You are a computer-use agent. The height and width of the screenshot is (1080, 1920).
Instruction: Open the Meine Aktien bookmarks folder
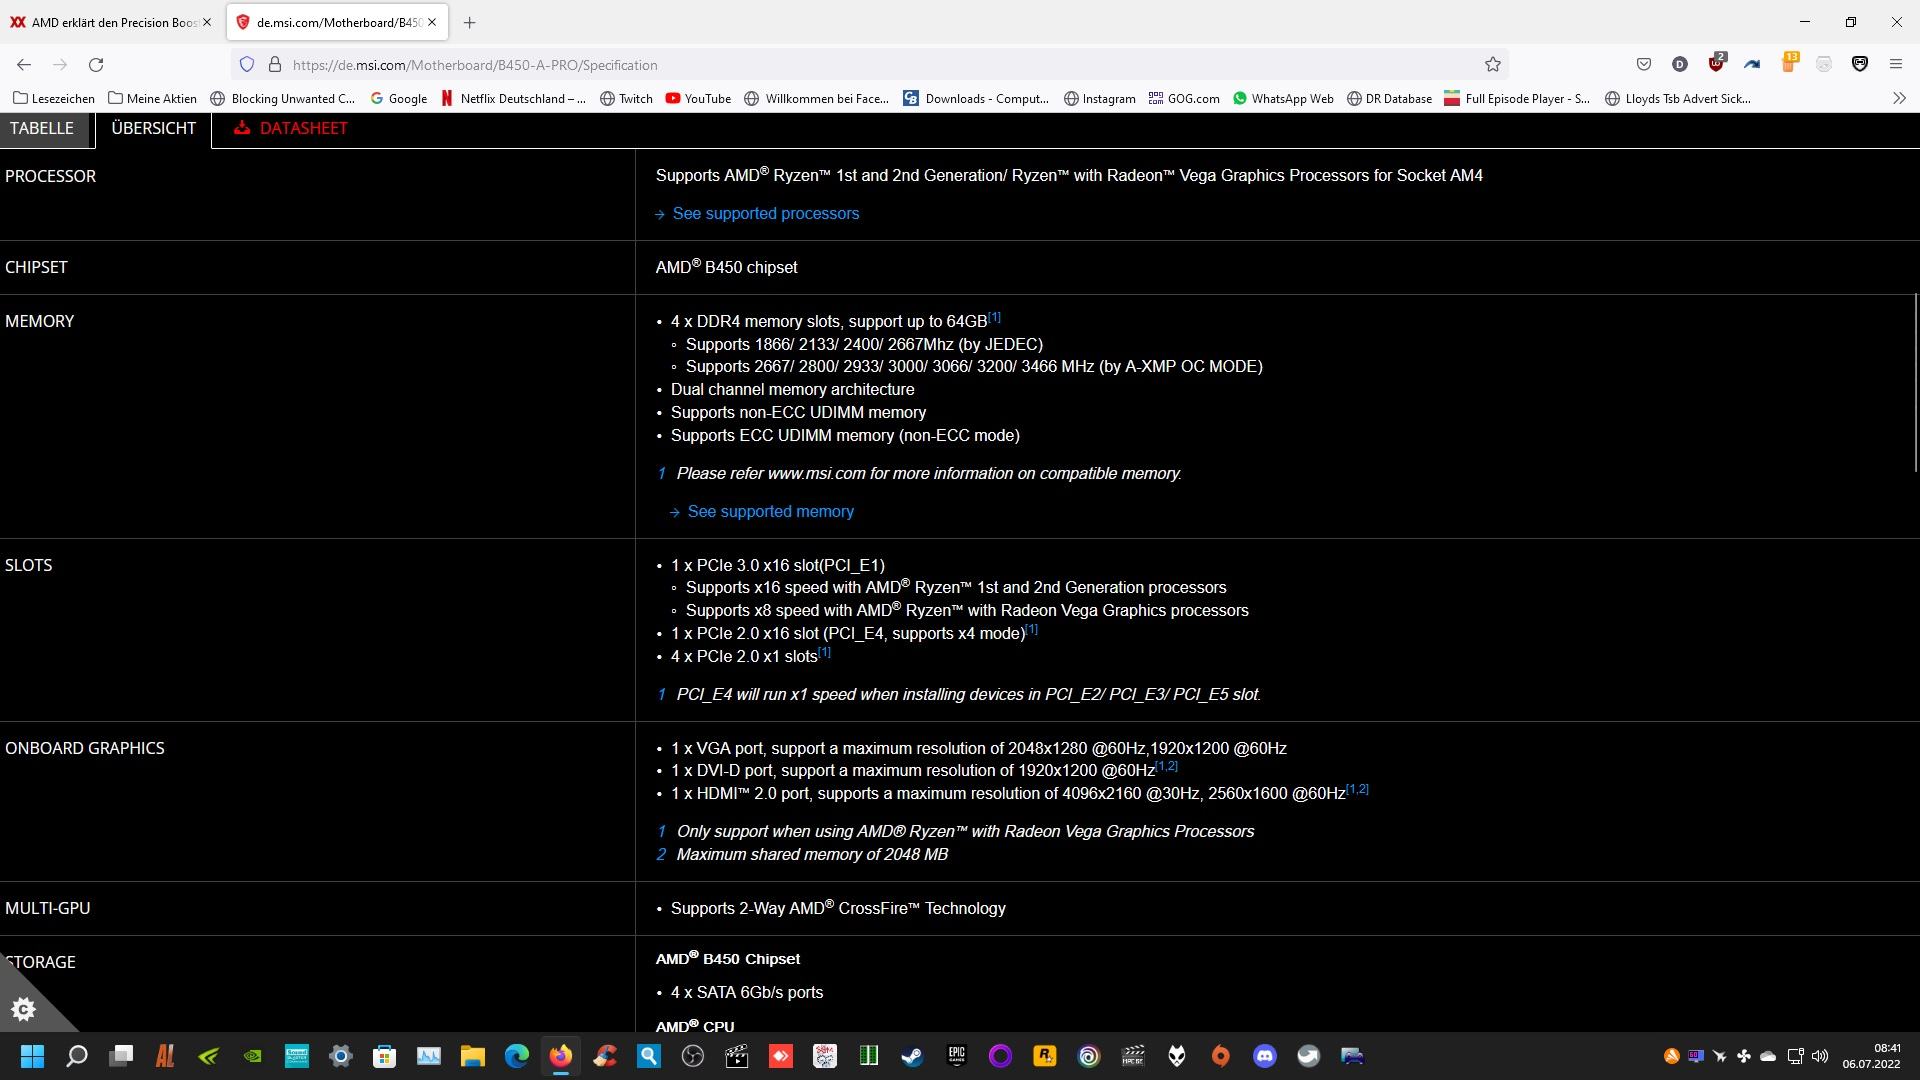[152, 98]
